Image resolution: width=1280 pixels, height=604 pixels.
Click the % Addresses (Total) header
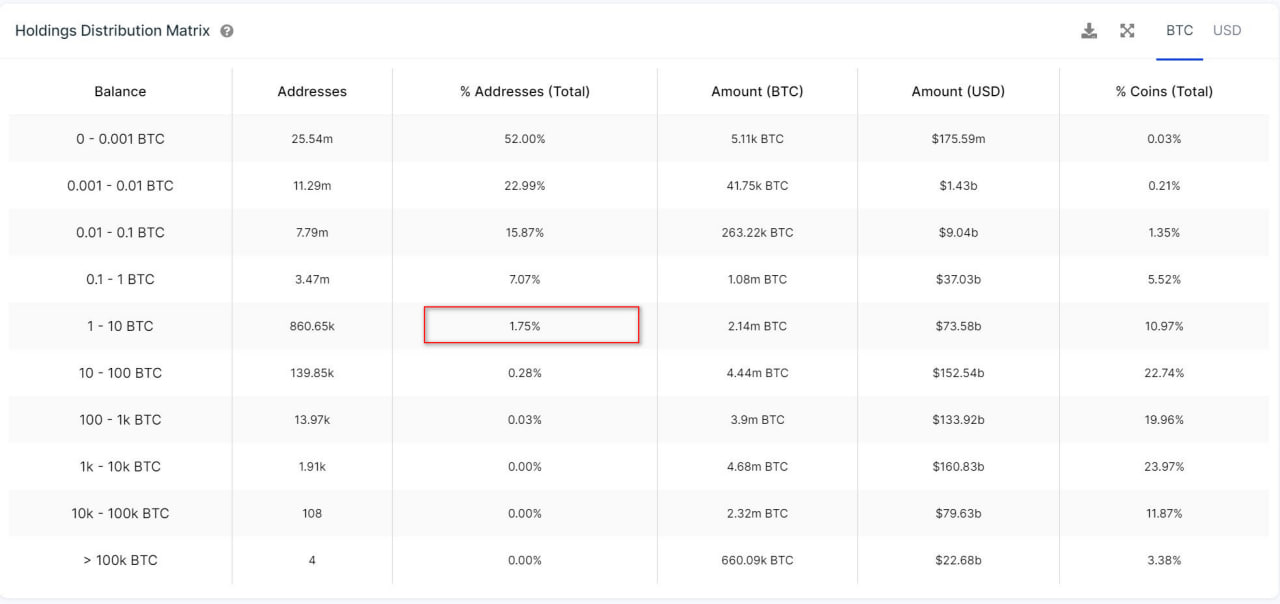[525, 91]
